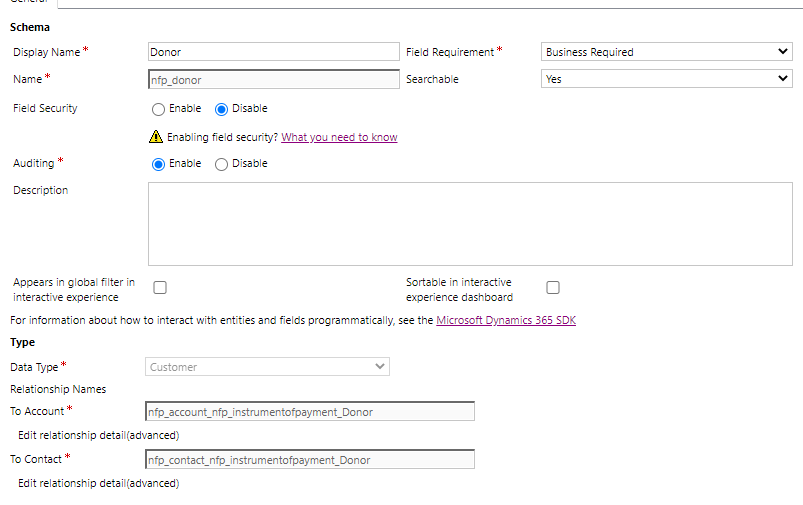Check Appears in global filter checkbox
This screenshot has width=803, height=505.
coord(160,288)
